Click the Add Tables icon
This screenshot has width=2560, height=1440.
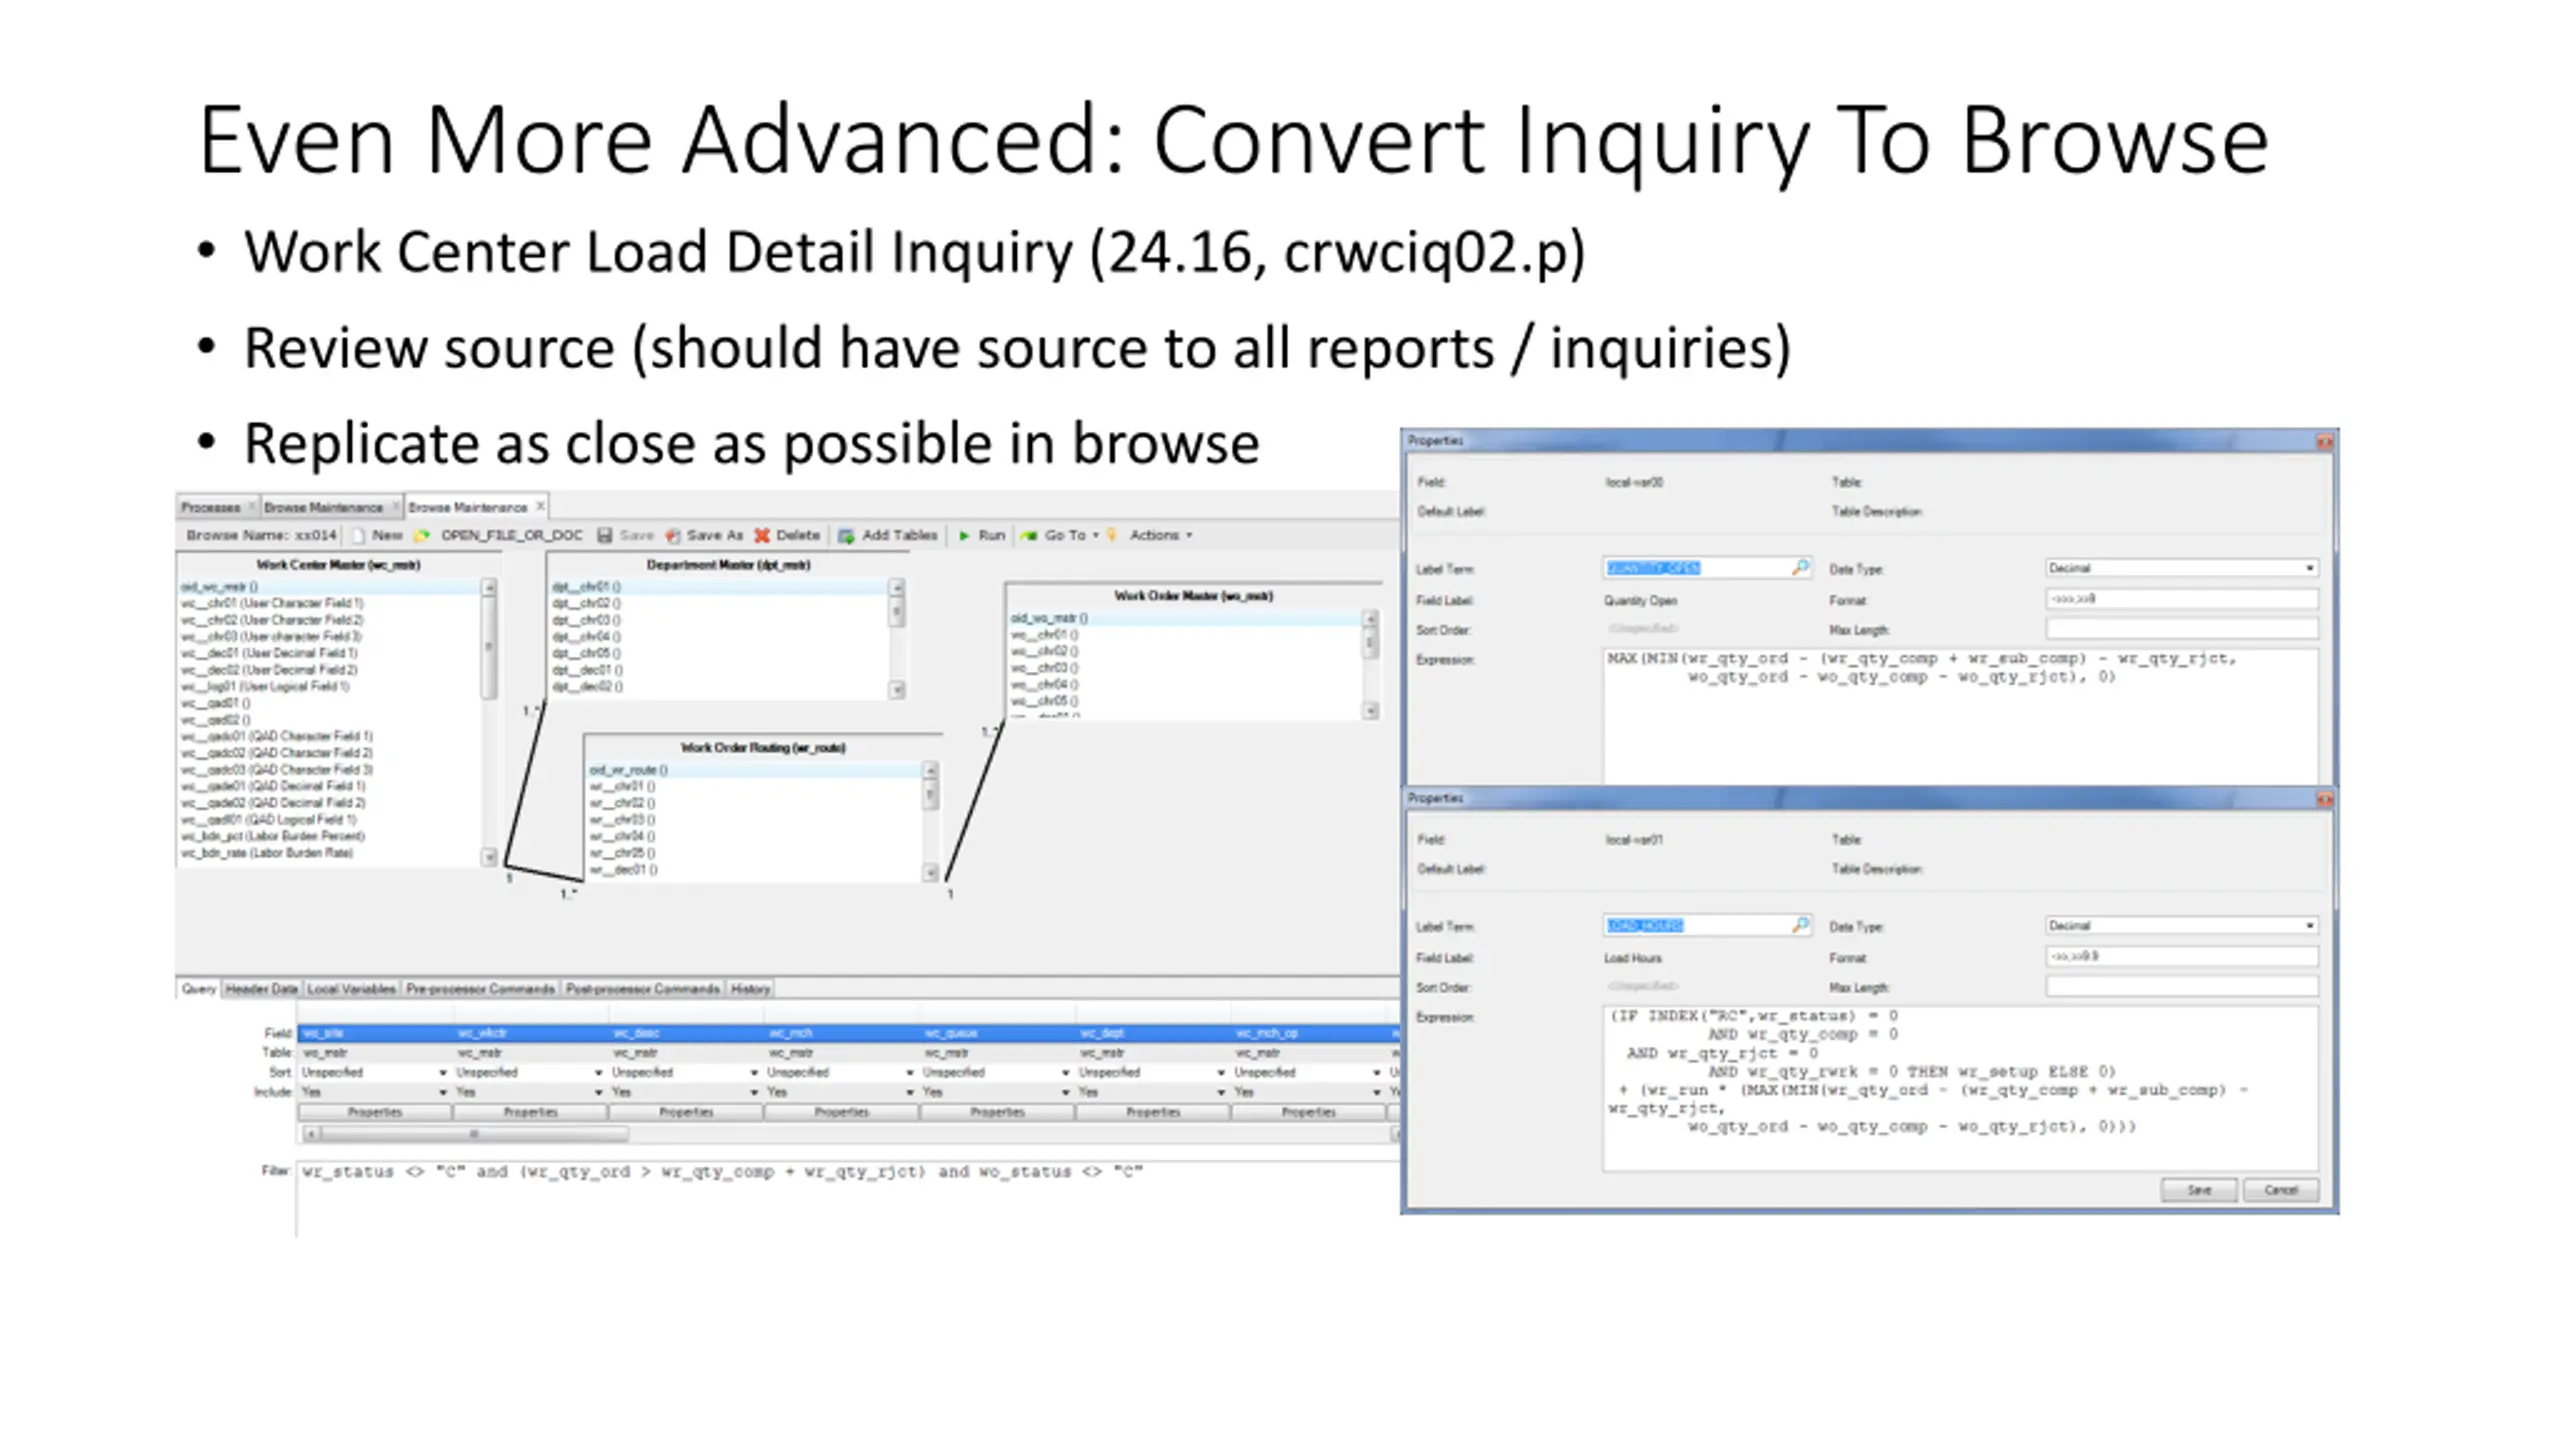point(846,535)
